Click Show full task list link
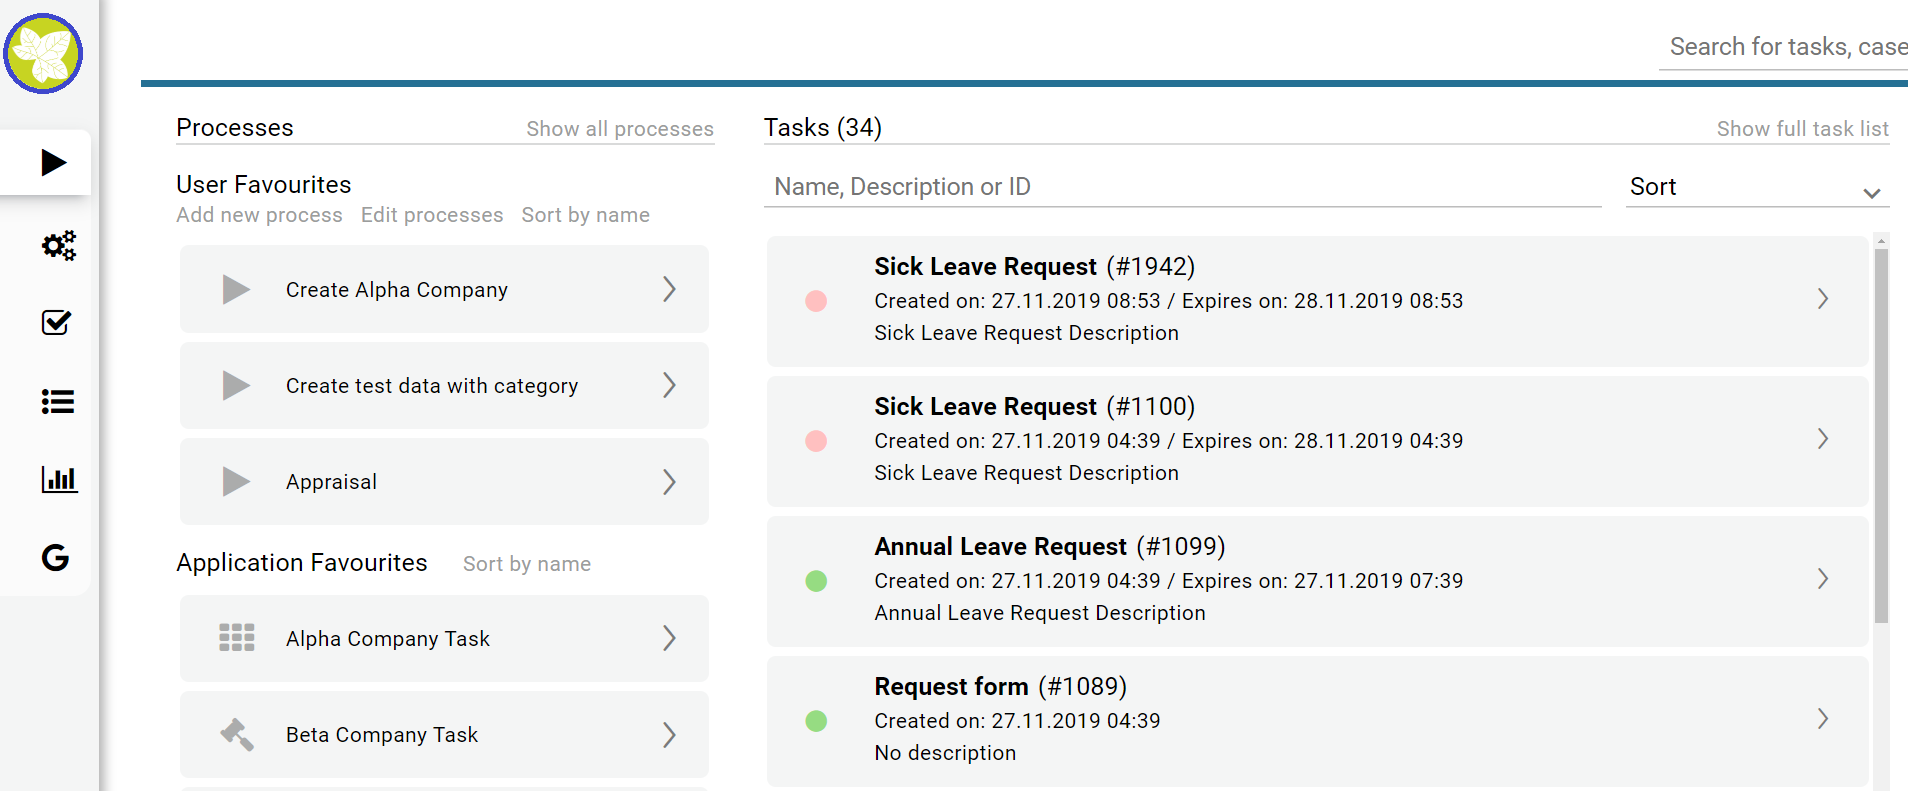 pyautogui.click(x=1803, y=129)
